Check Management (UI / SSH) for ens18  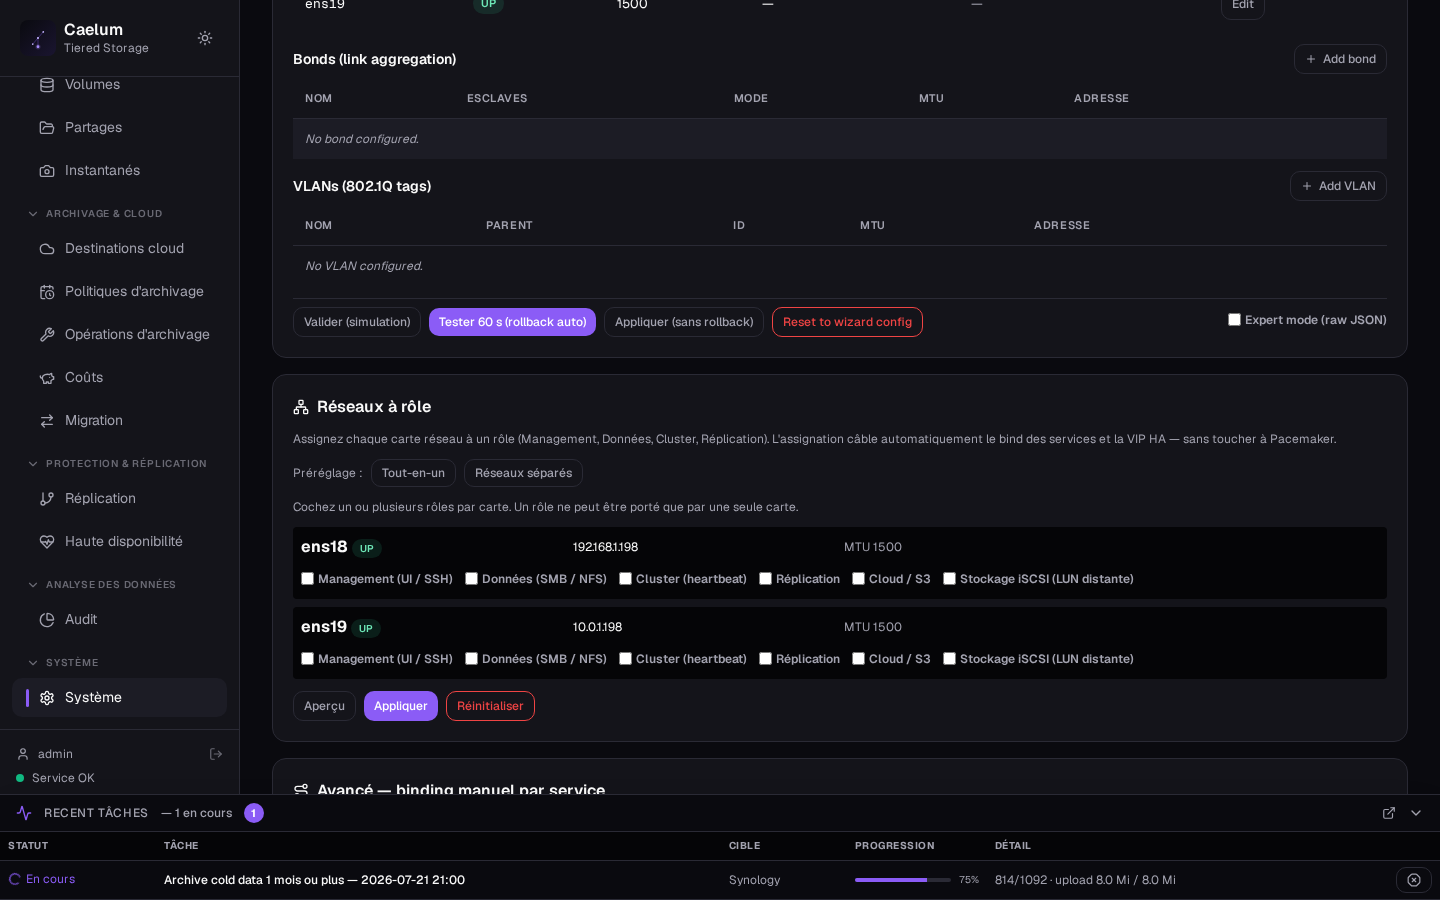pyautogui.click(x=308, y=579)
